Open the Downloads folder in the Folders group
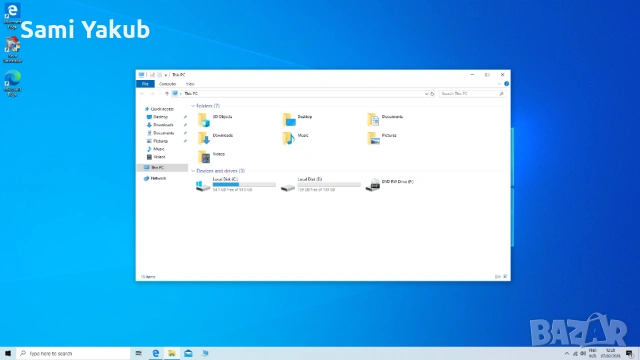The height and width of the screenshot is (360, 640). pyautogui.click(x=216, y=138)
